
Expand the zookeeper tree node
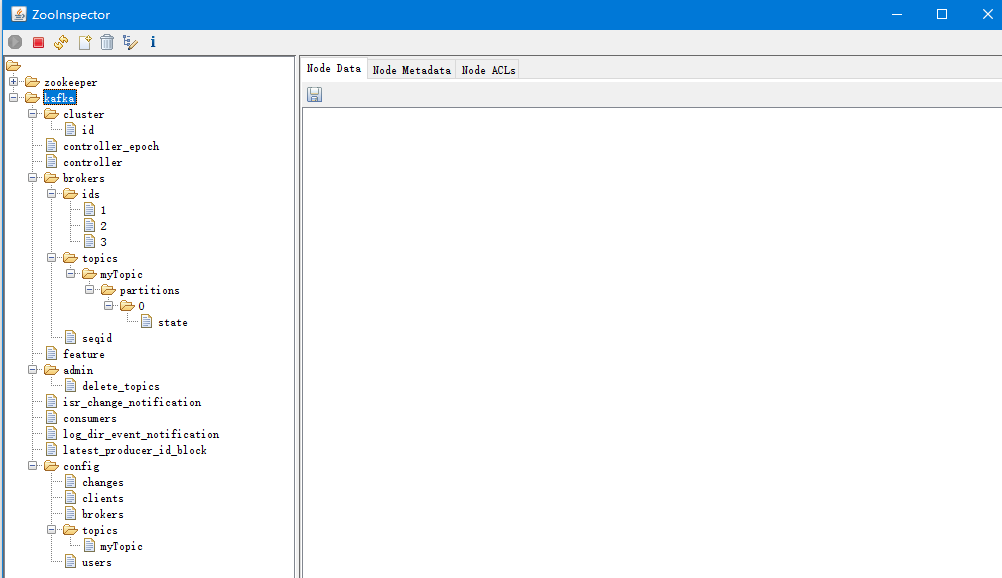14,82
